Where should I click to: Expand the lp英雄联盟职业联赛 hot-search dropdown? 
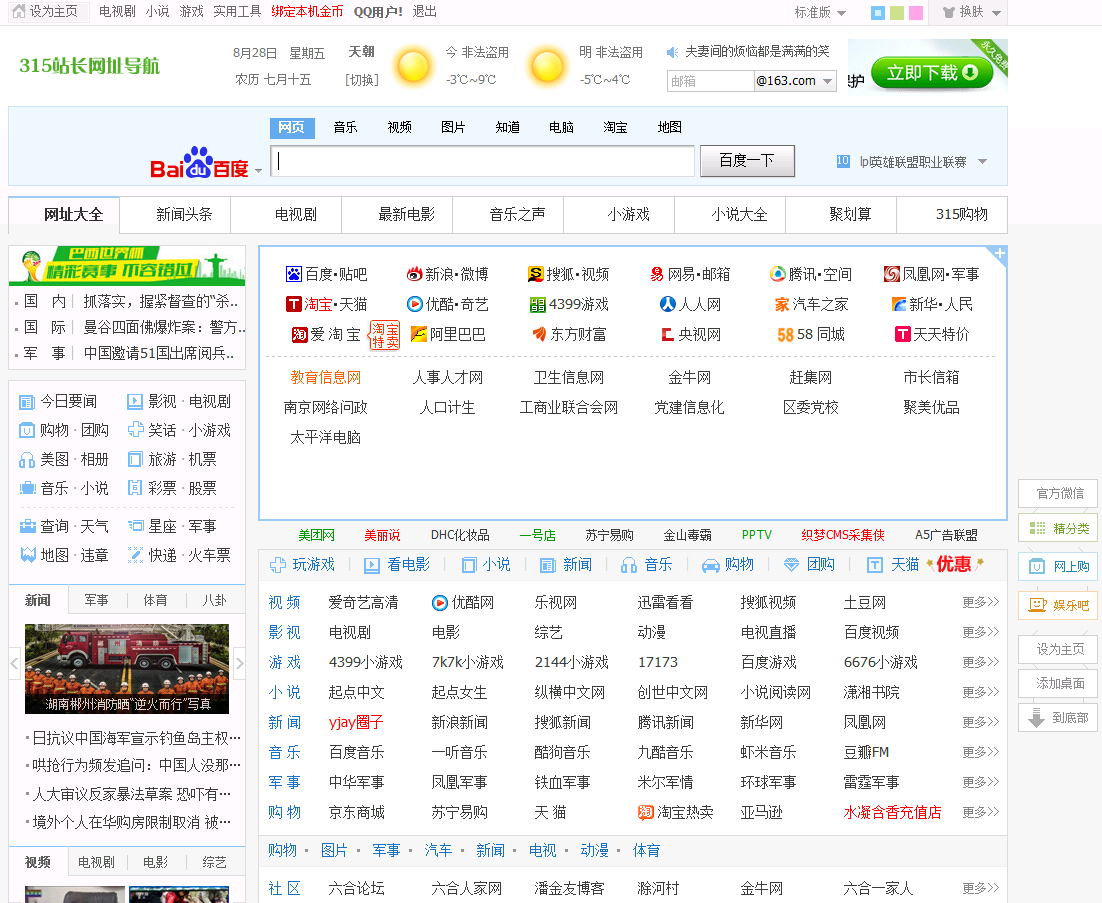point(982,162)
